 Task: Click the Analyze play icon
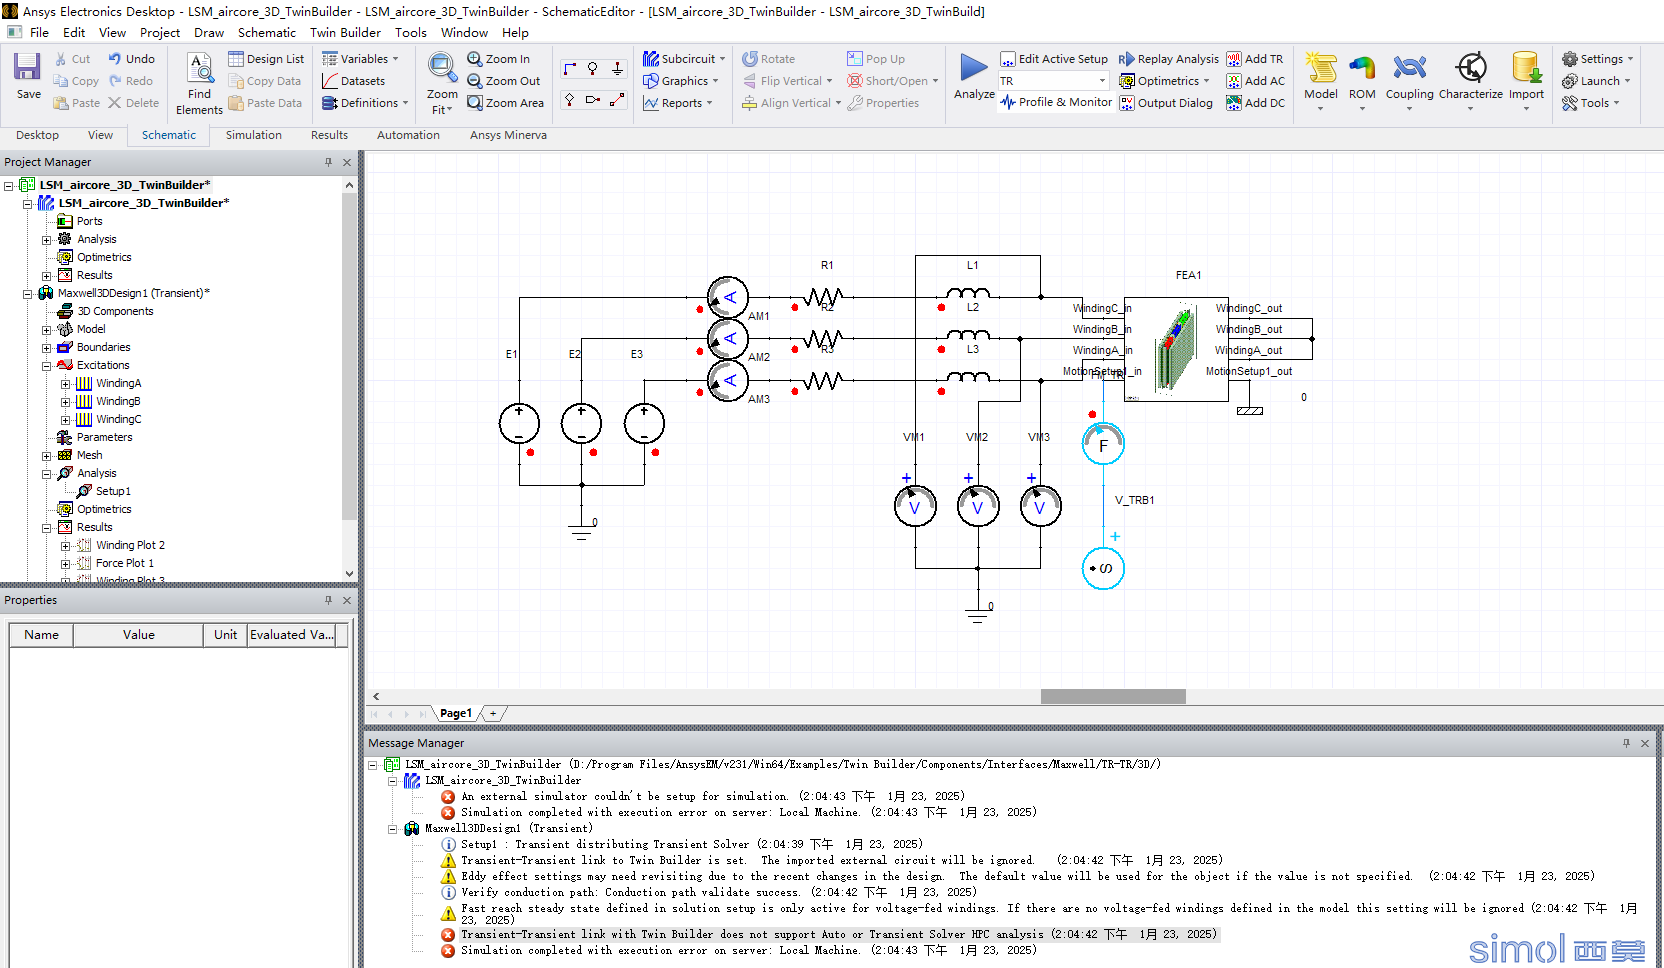[x=973, y=68]
